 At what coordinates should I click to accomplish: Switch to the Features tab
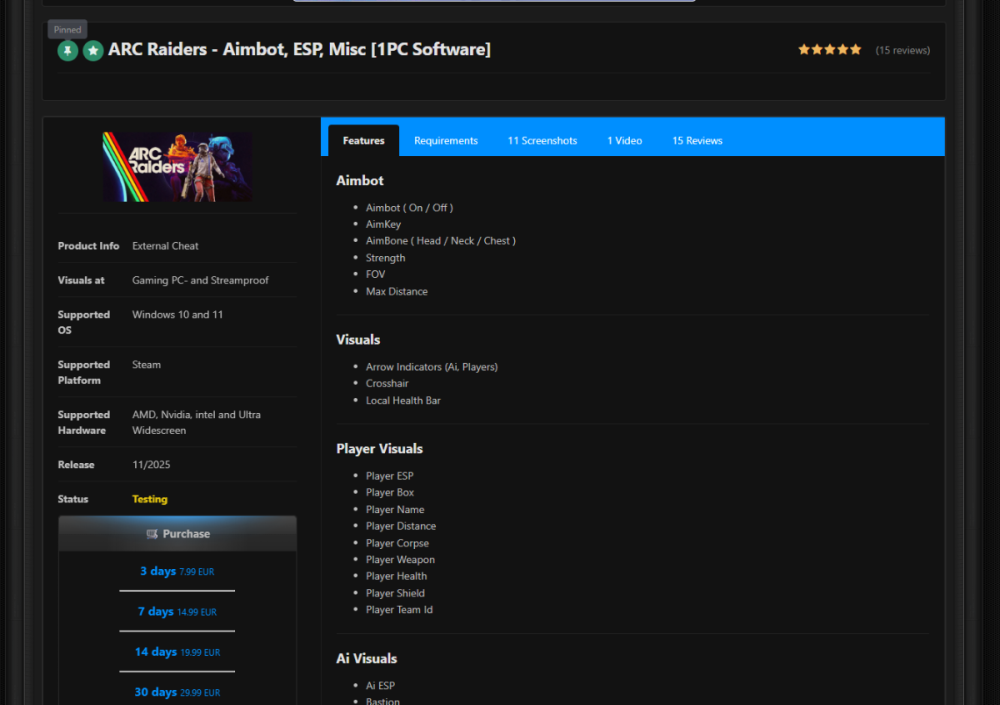pos(363,141)
